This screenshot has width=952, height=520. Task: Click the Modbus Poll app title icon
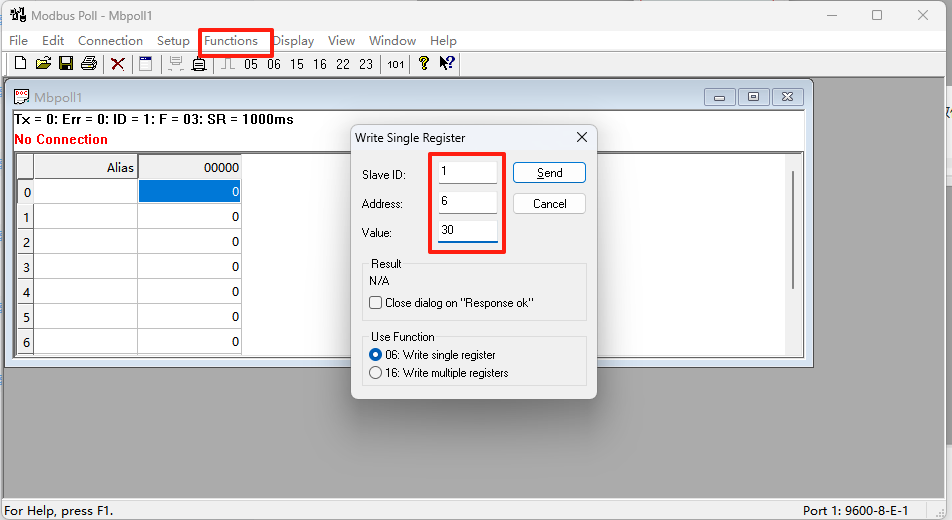[18, 15]
